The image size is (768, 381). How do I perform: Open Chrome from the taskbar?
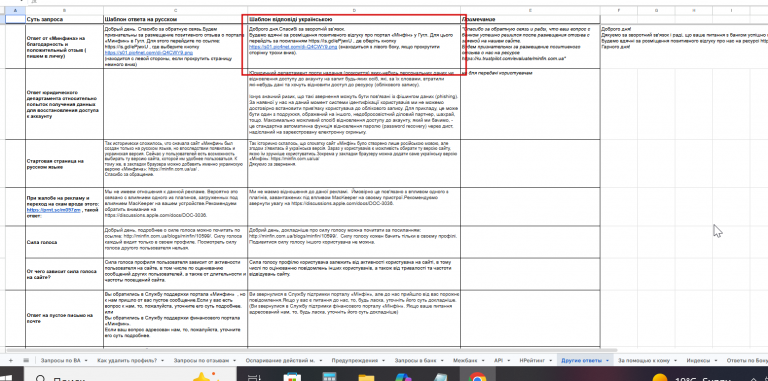(x=477, y=378)
